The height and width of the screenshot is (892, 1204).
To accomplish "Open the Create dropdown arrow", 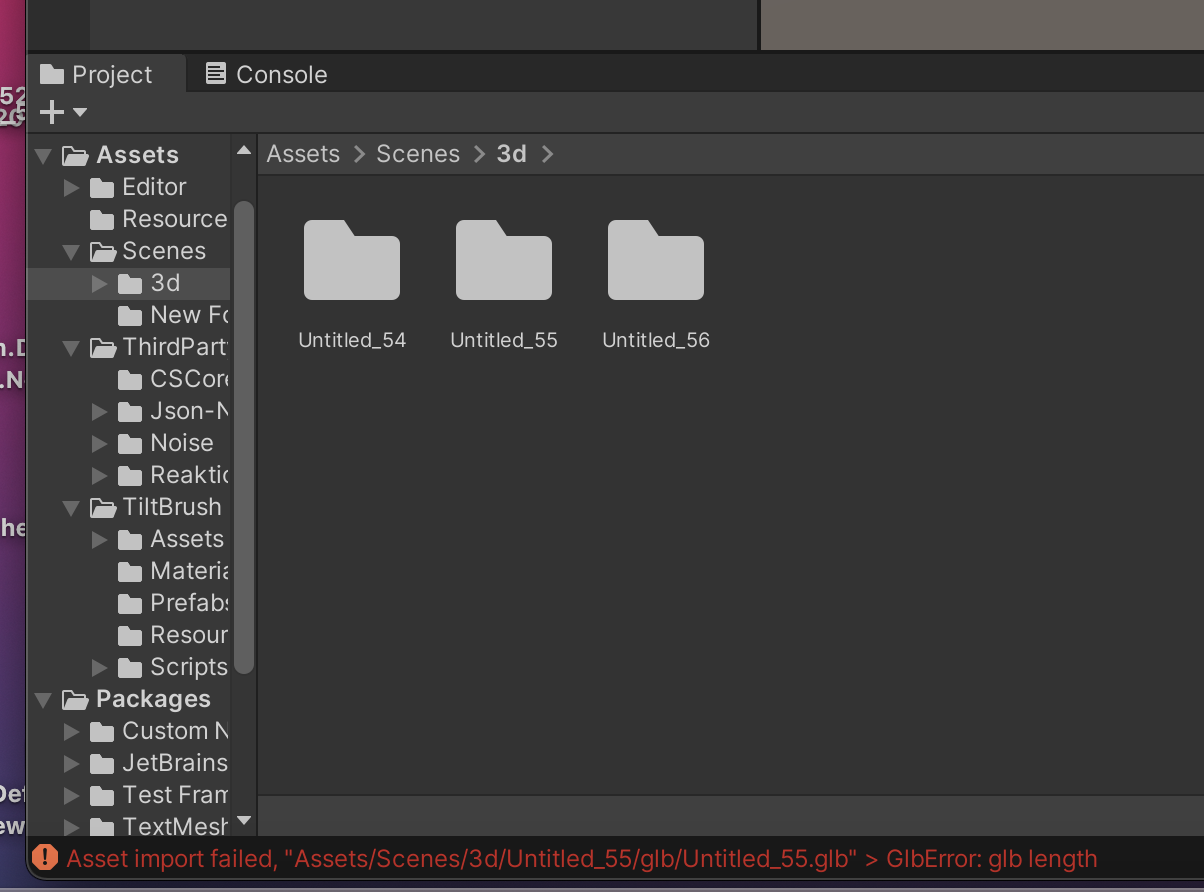I will coord(79,113).
